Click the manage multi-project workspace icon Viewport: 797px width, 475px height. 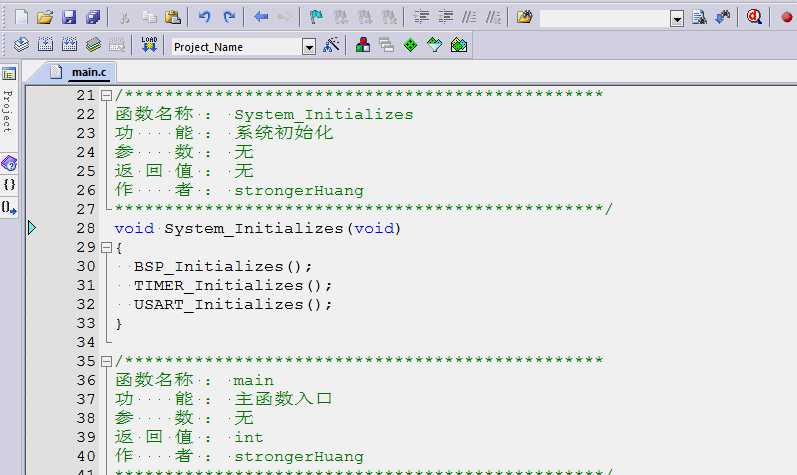point(386,45)
